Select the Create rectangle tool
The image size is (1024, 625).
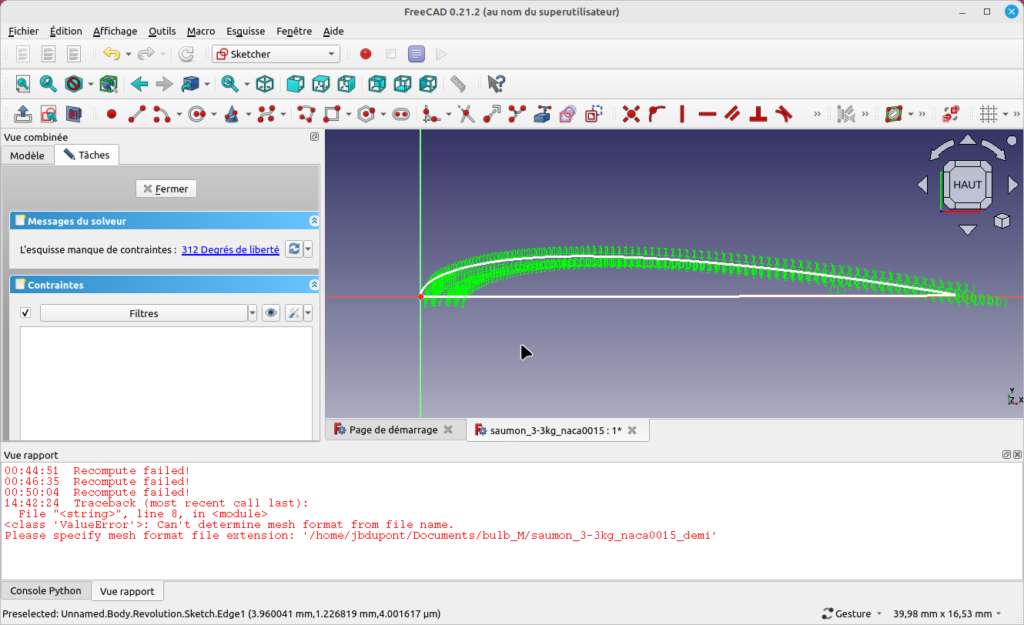coord(332,114)
